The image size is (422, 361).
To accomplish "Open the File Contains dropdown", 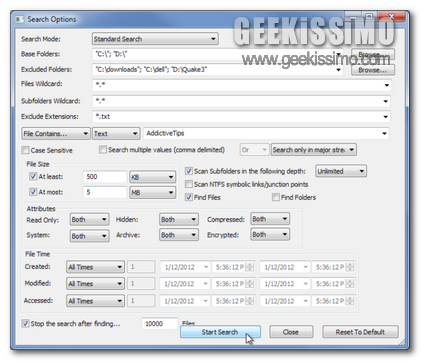I will [56, 134].
